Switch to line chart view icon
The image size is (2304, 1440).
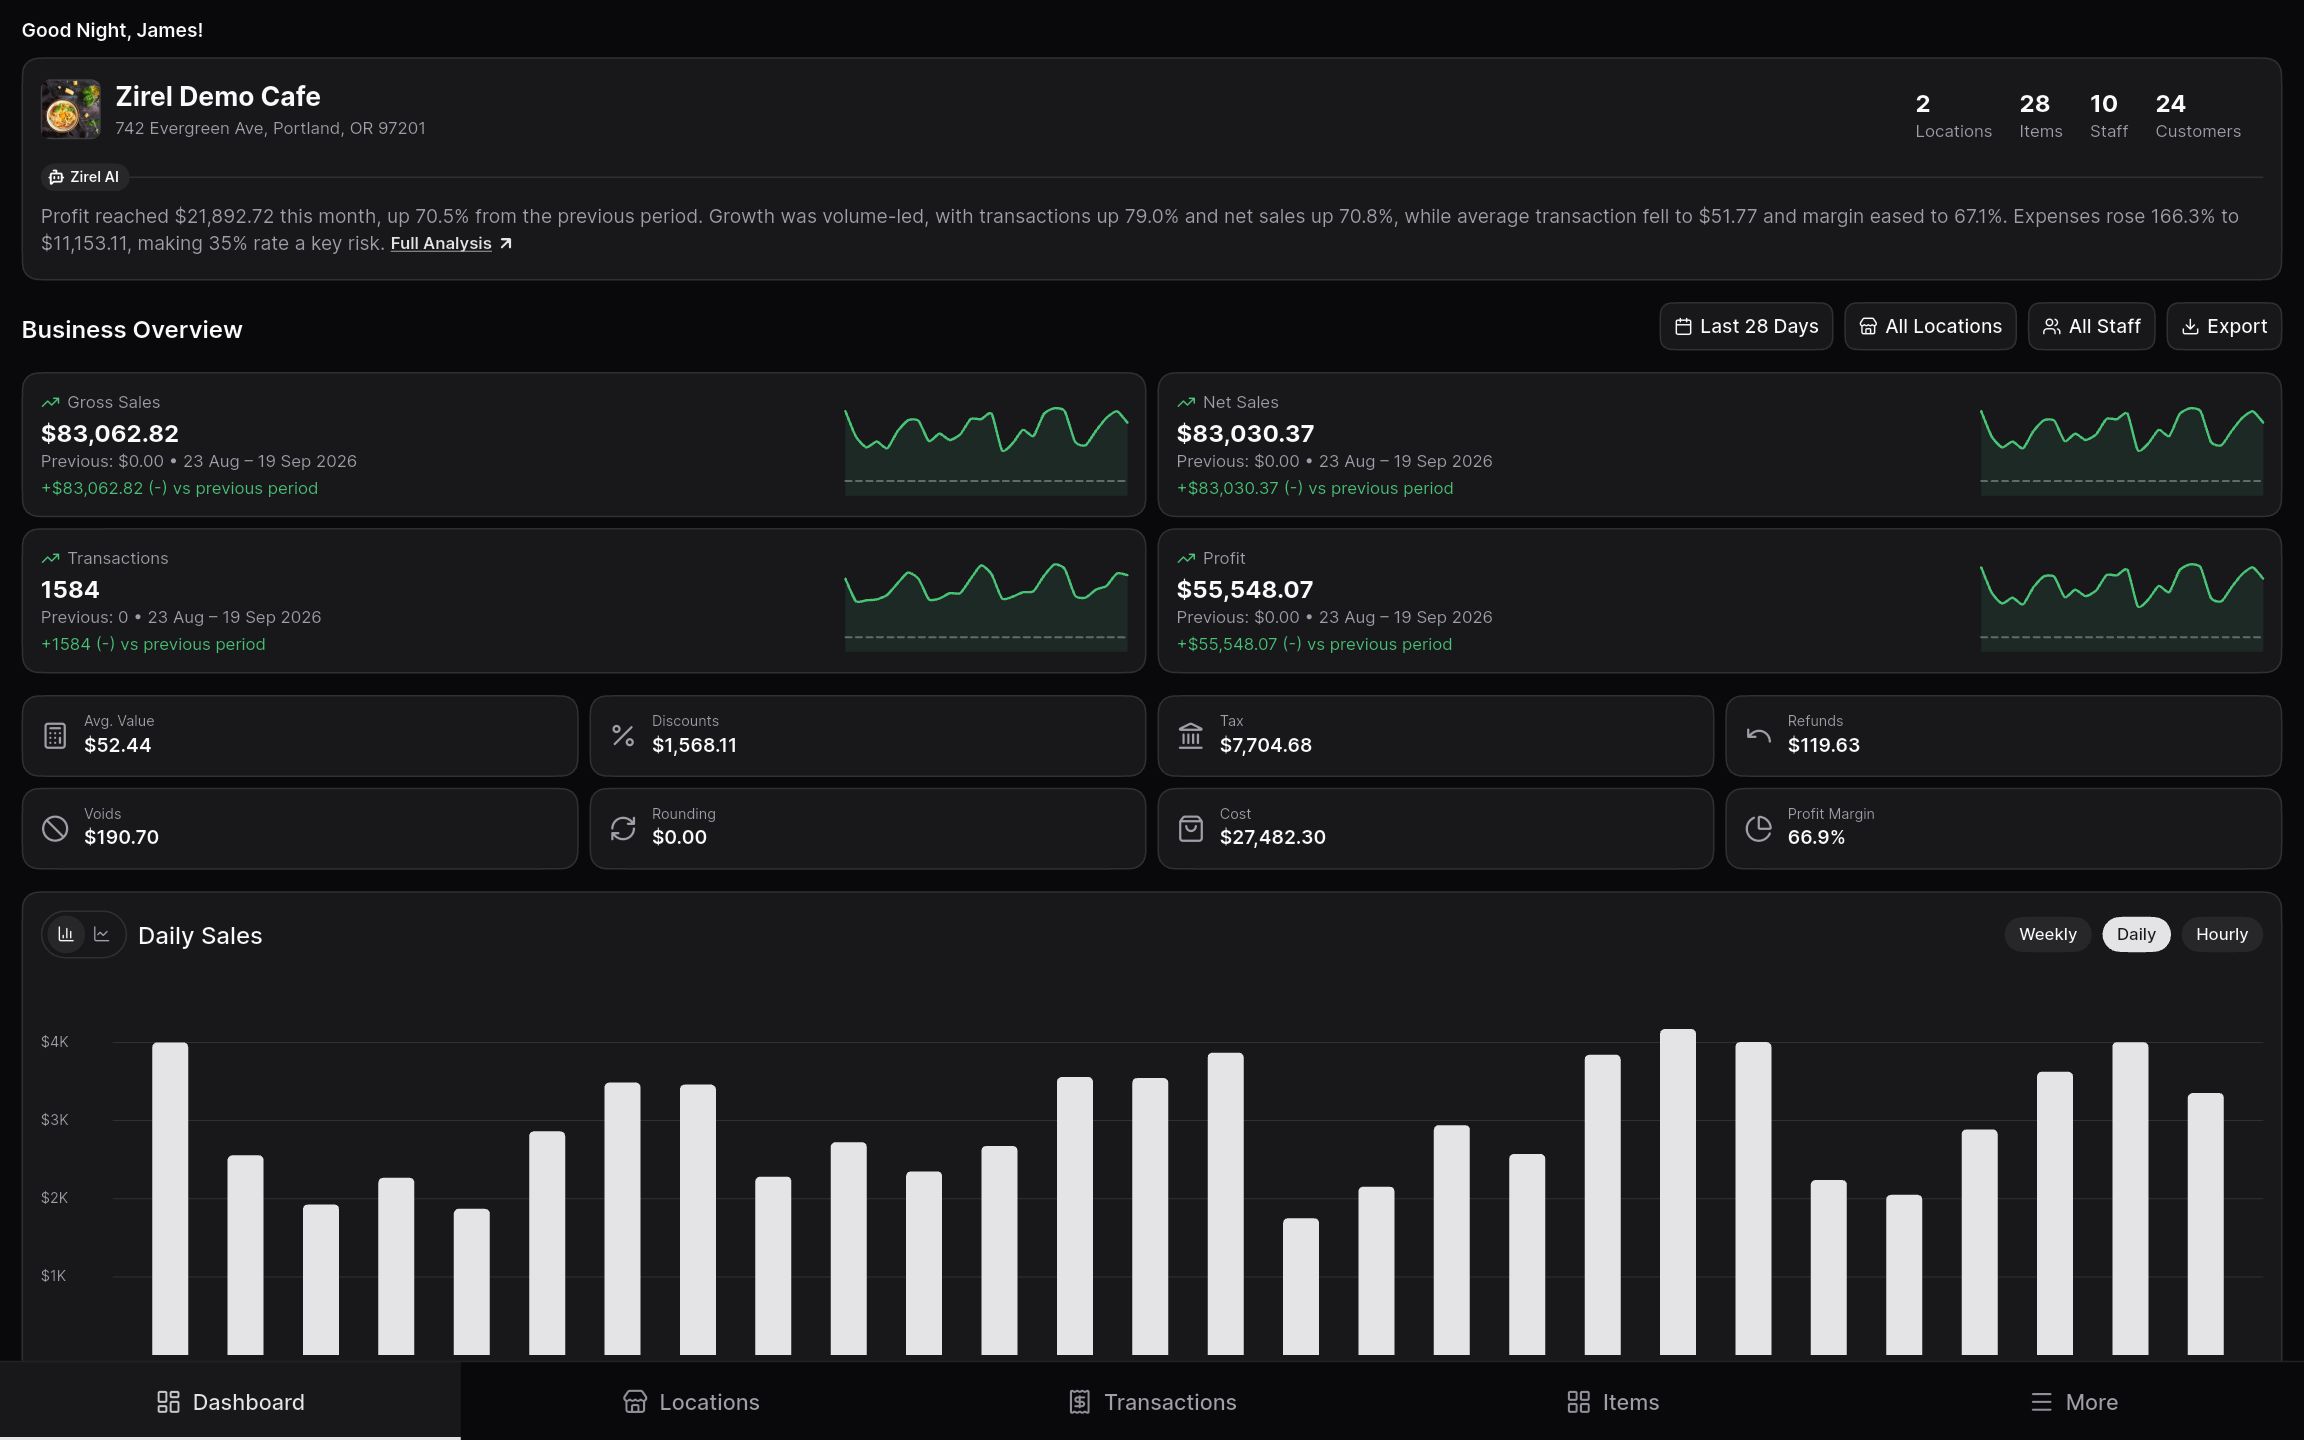pos(102,934)
